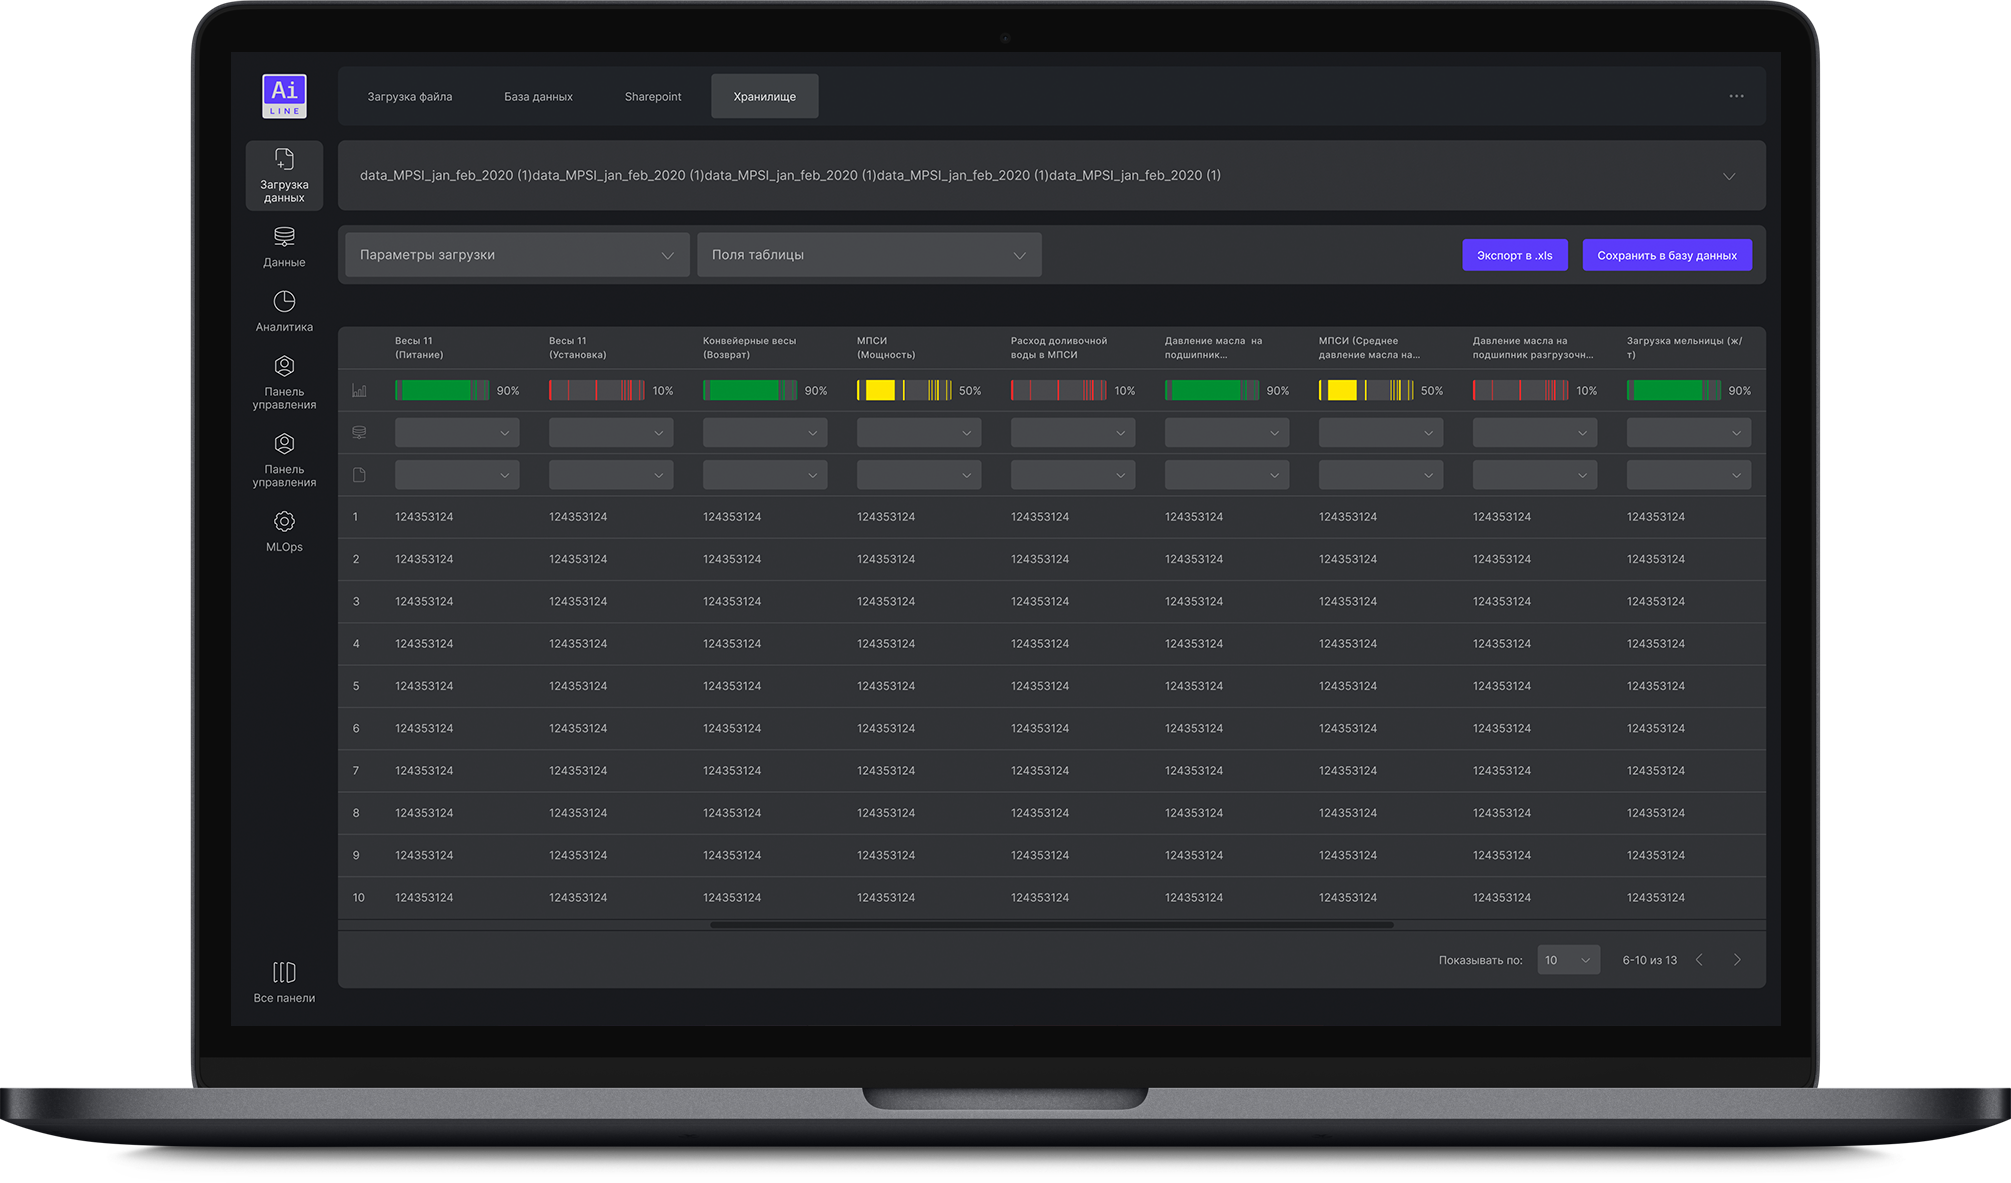Click the horizontal table scrollbar
Screen dimensions: 2011x1183
[x=1051, y=925]
